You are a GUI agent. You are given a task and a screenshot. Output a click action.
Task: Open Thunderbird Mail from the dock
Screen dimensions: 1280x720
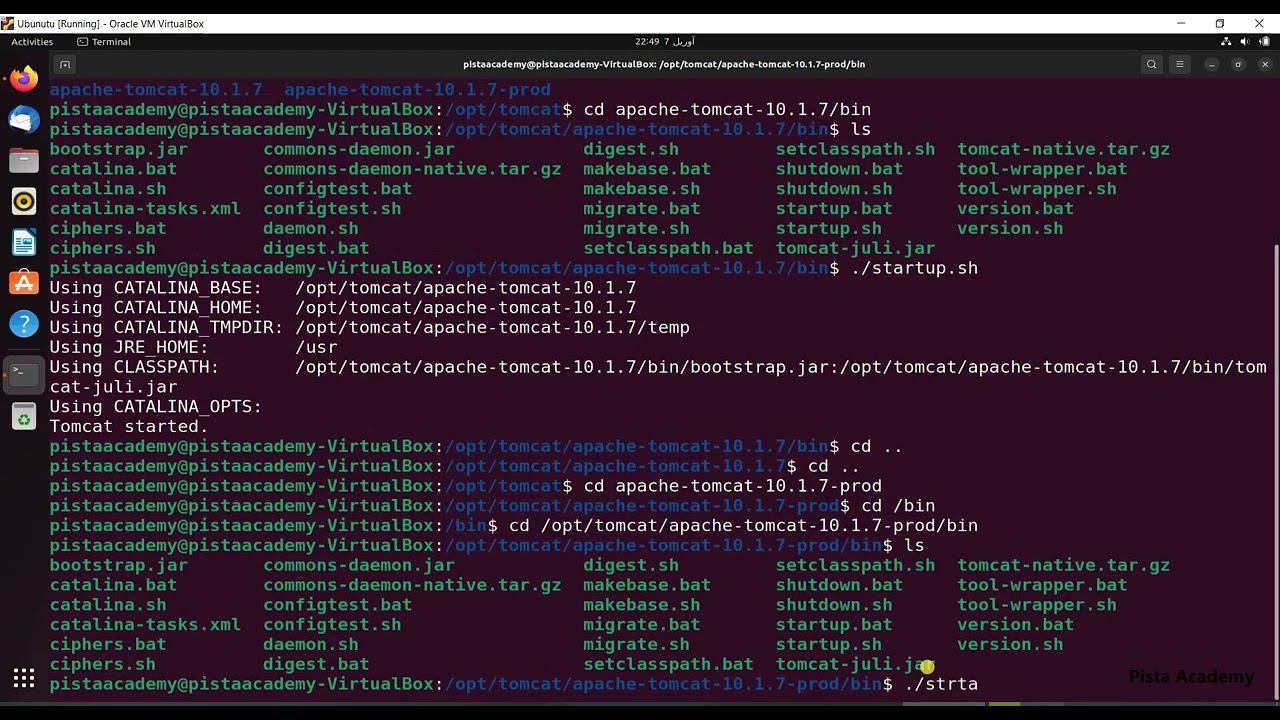[x=24, y=120]
